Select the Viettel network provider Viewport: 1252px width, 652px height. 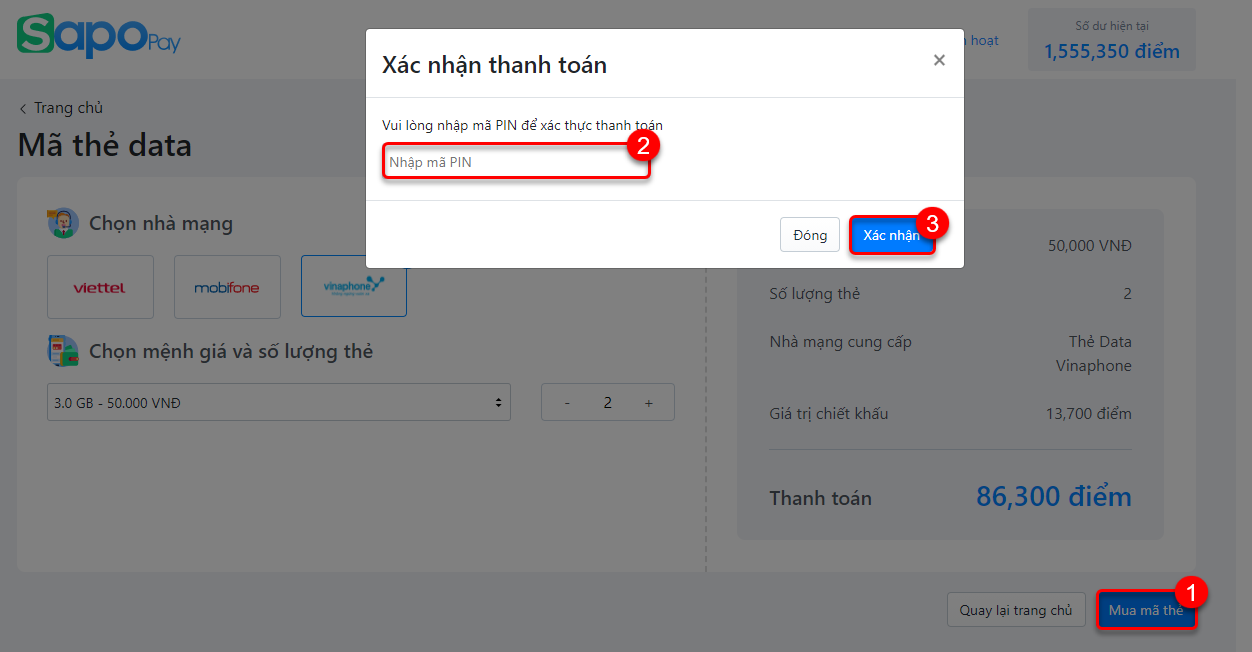coord(100,287)
